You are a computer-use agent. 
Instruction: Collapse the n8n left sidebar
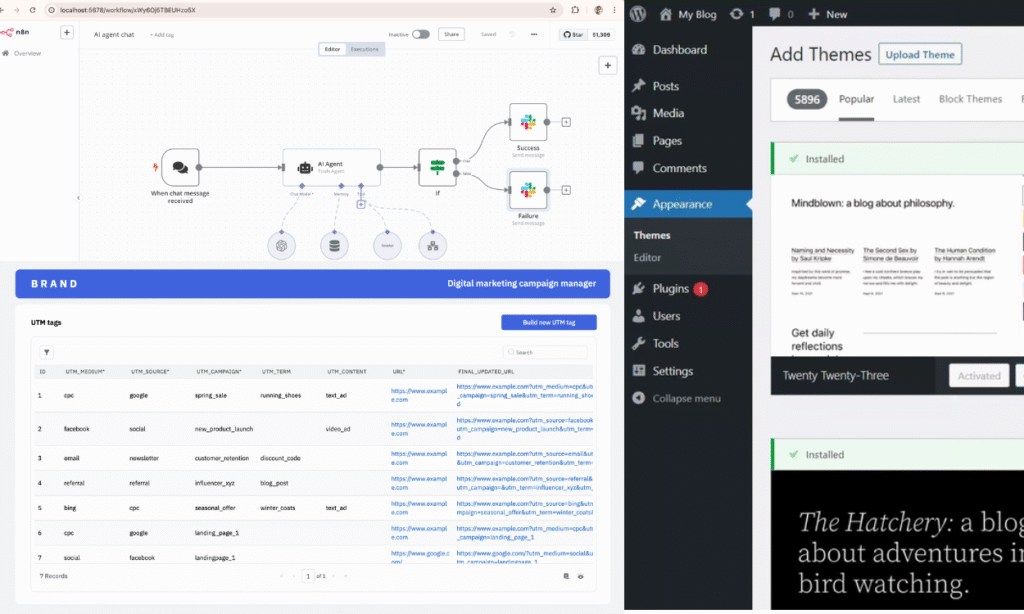point(78,198)
